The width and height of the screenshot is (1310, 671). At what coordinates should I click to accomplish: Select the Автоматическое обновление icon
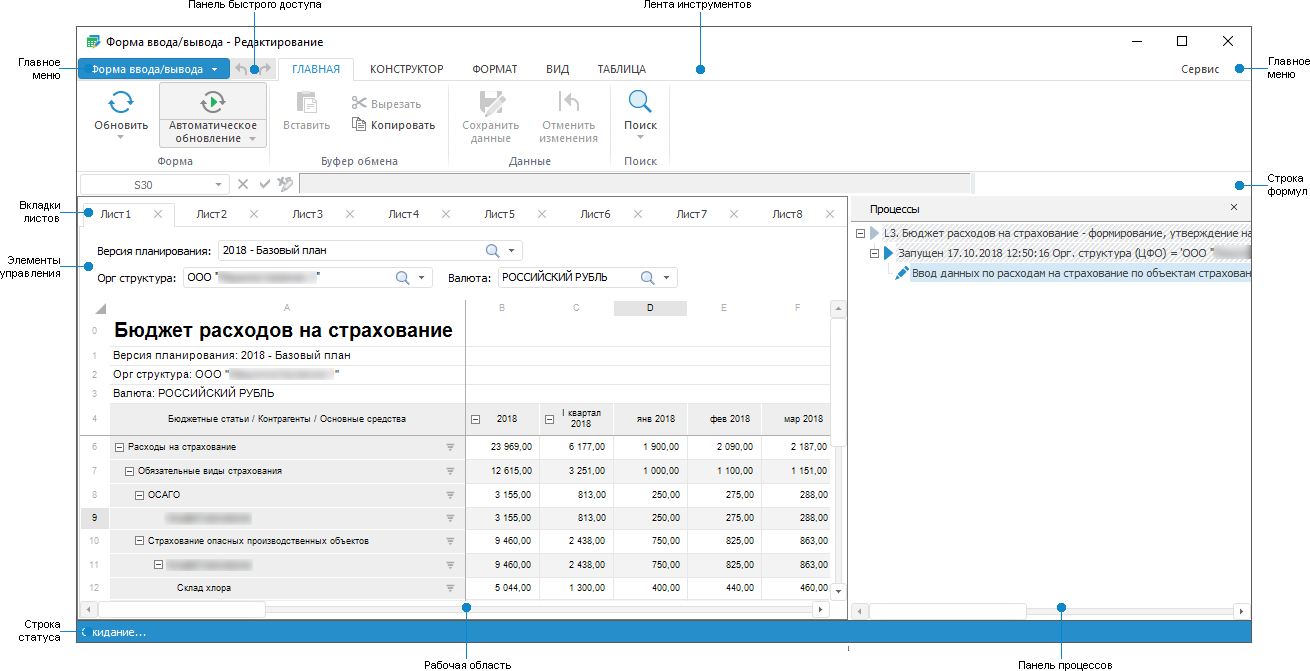pyautogui.click(x=213, y=102)
